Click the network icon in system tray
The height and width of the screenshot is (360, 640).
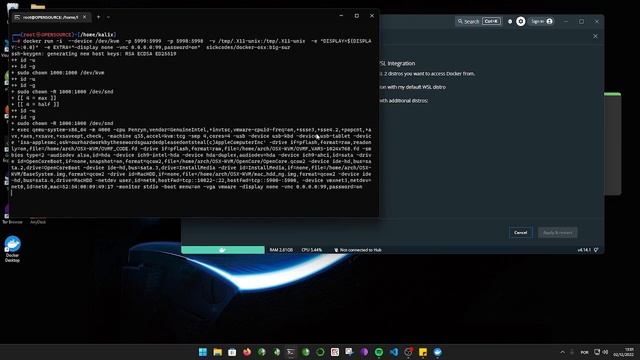[x=597, y=352]
